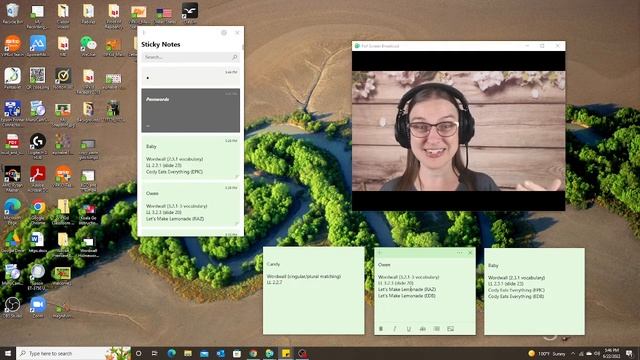Viewport: 640px width, 360px height.
Task: Open the Google Drive desktop icon
Action: (x=12, y=242)
